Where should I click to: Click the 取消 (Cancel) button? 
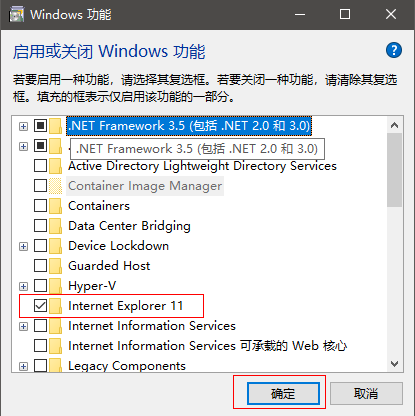click(x=366, y=394)
